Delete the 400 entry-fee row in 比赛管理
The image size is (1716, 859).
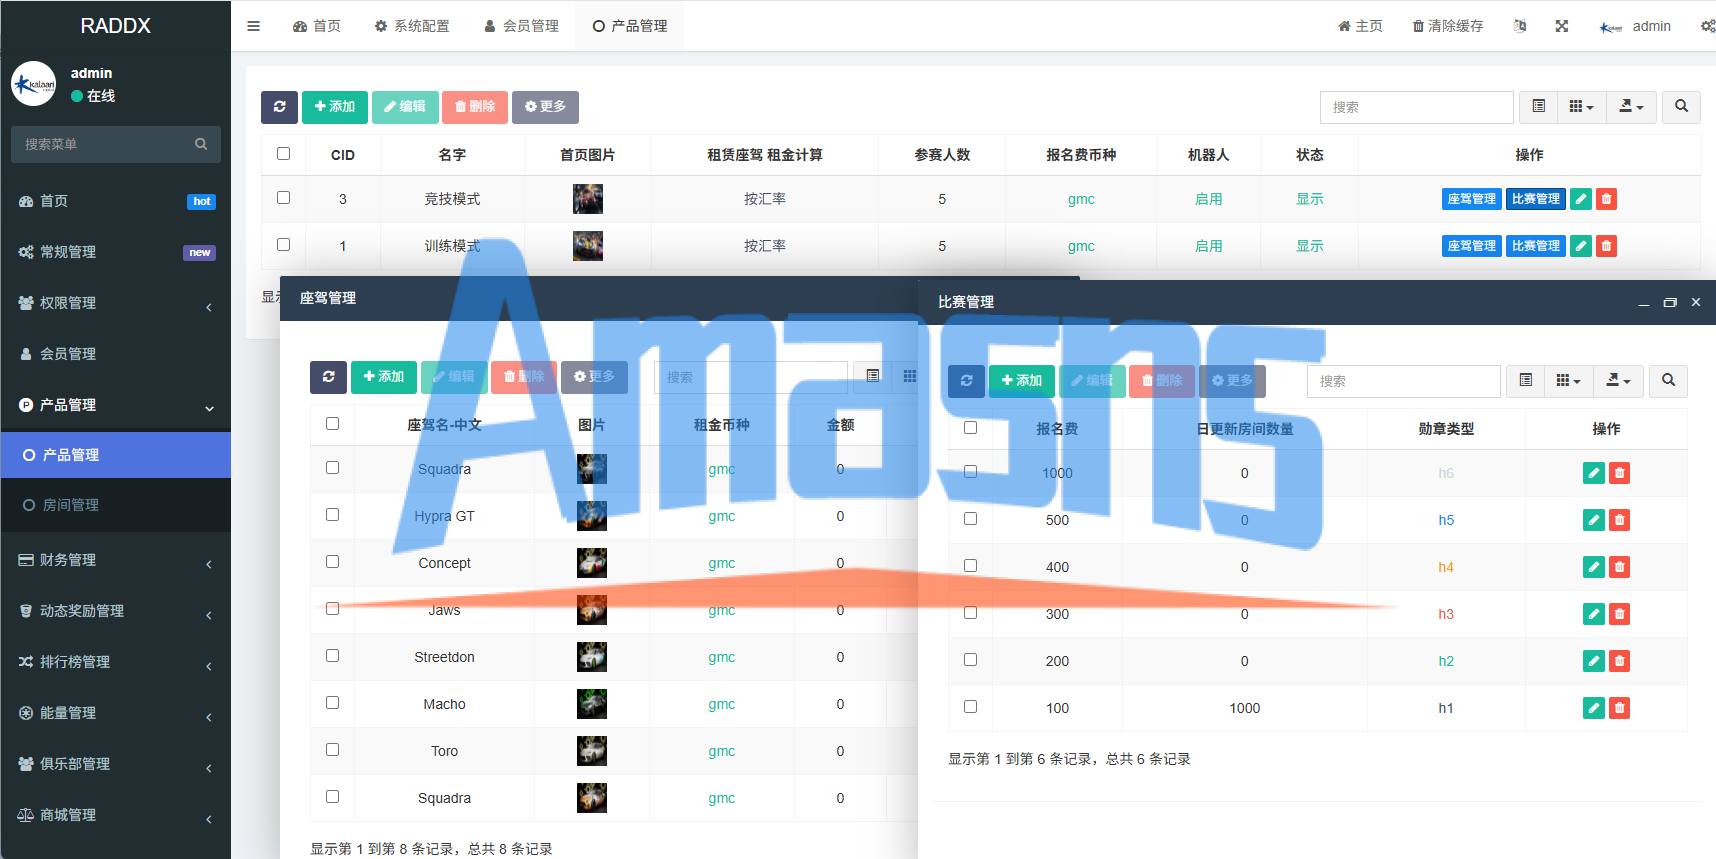(1619, 567)
